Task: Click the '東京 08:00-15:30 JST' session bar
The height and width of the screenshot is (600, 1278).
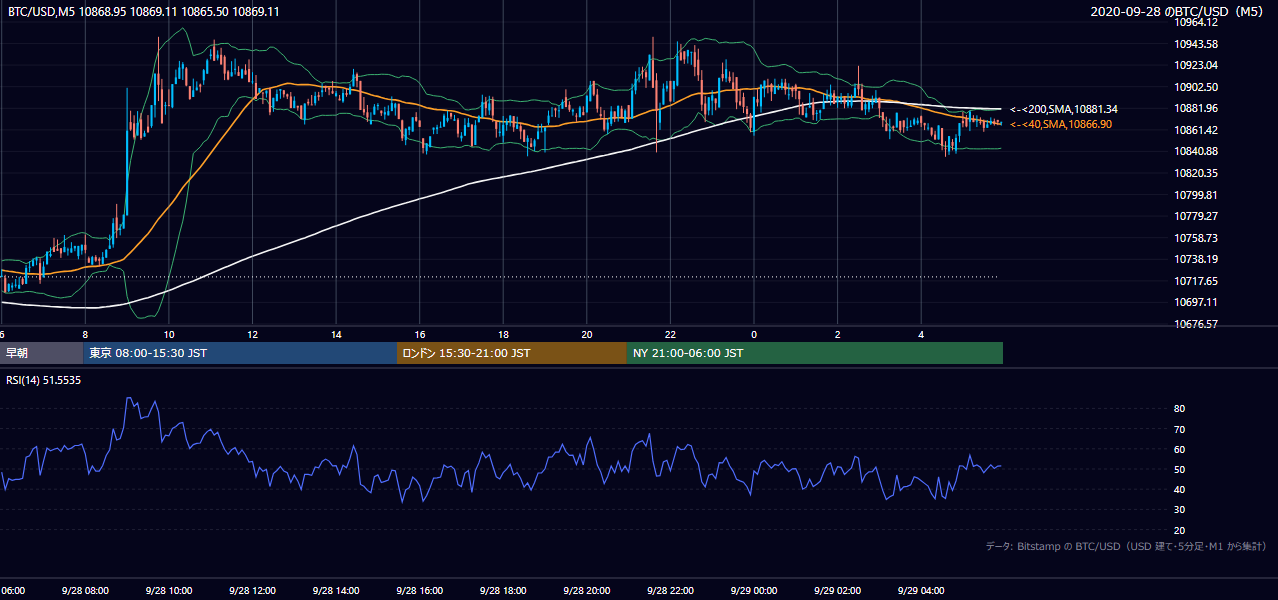Action: click(240, 353)
